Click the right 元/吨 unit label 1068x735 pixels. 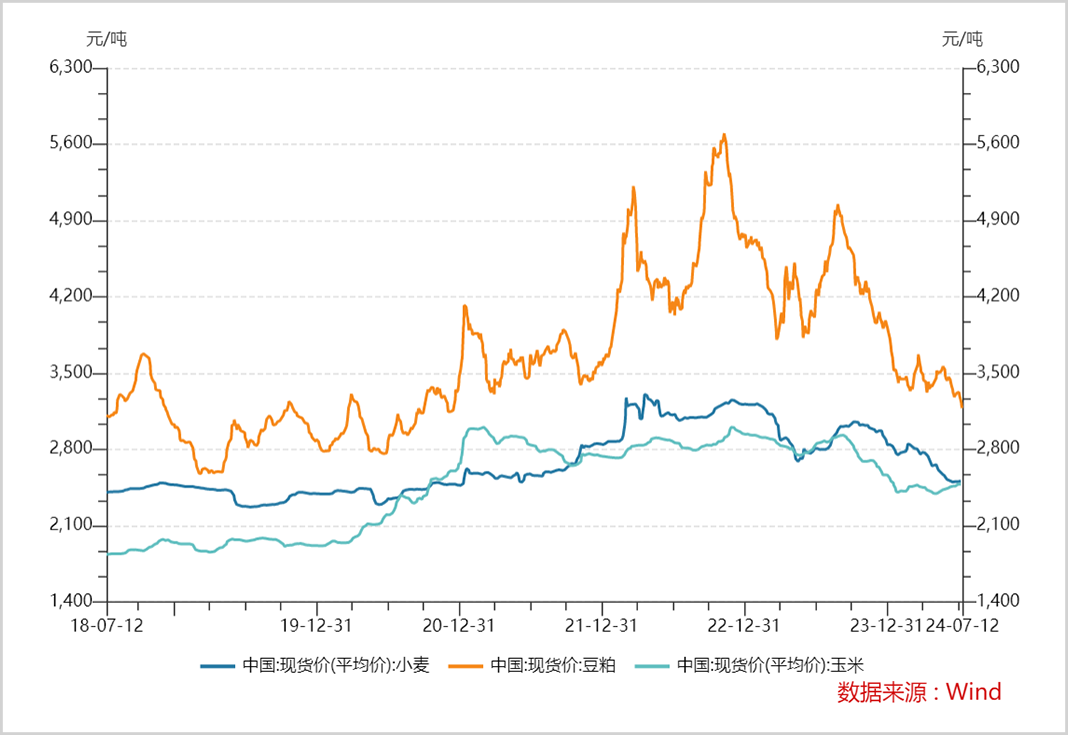(962, 39)
